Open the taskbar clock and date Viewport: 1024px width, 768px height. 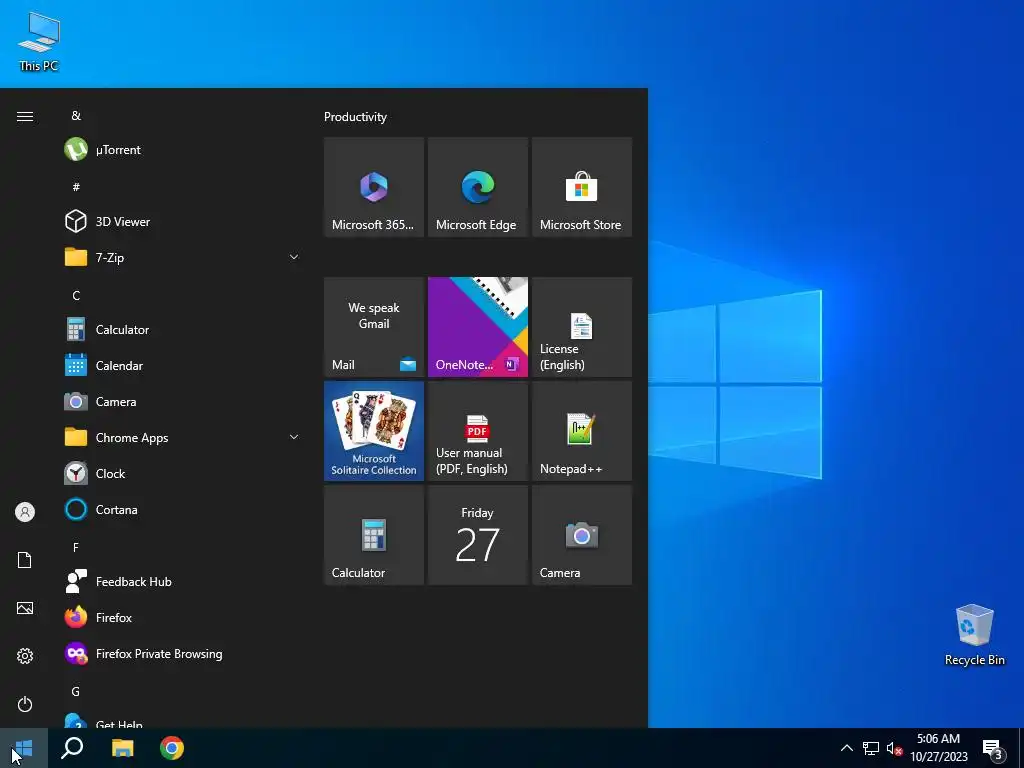pos(939,748)
